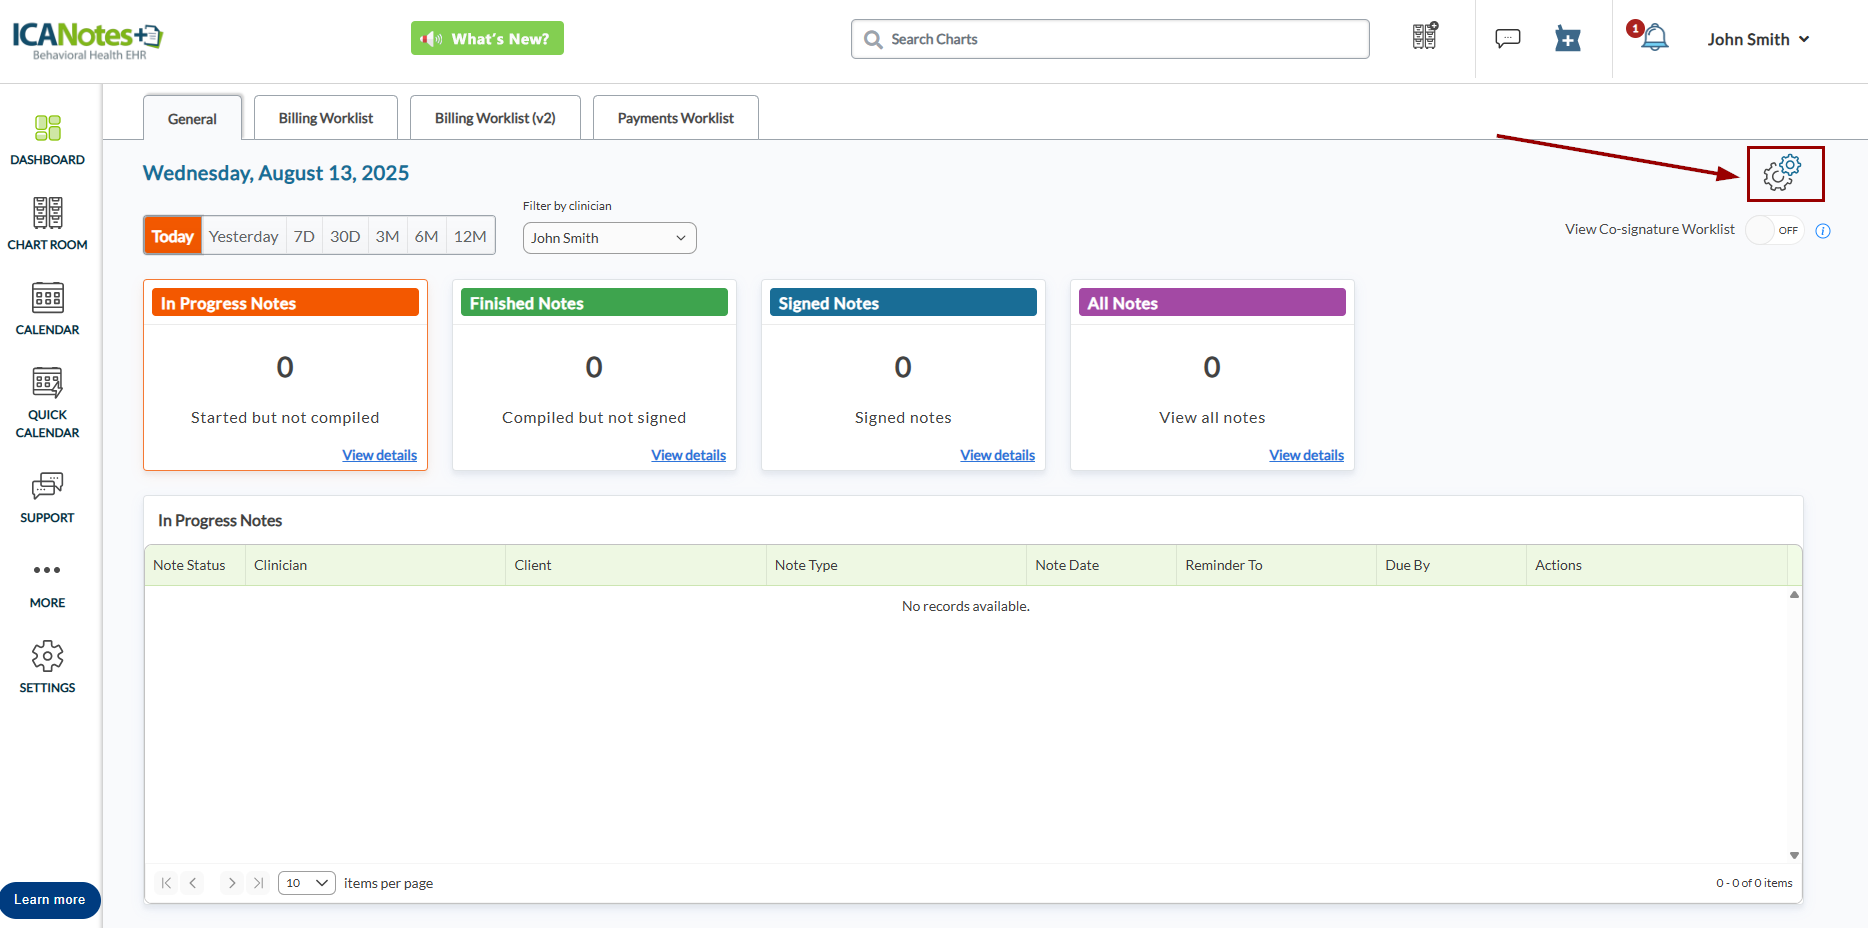View details of In Progress Notes
Viewport: 1868px width, 928px height.
(380, 455)
